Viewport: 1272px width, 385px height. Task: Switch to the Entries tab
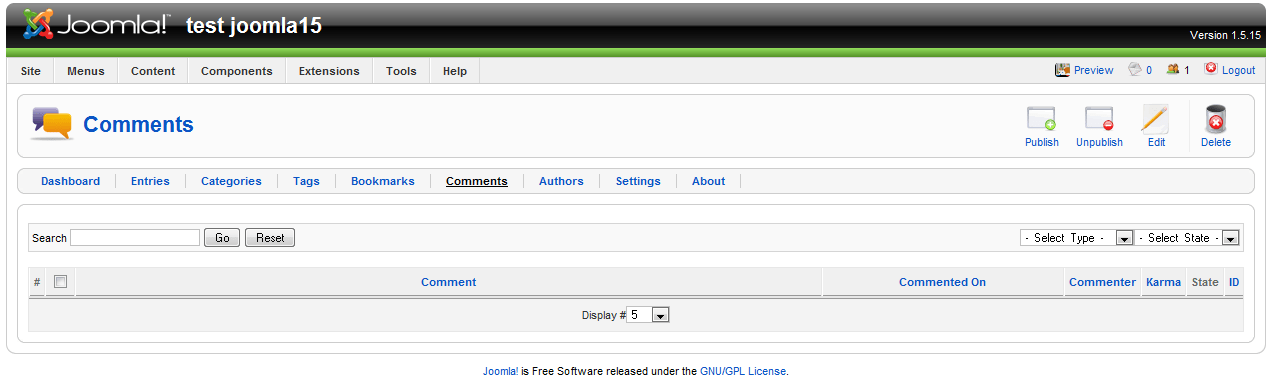(150, 181)
